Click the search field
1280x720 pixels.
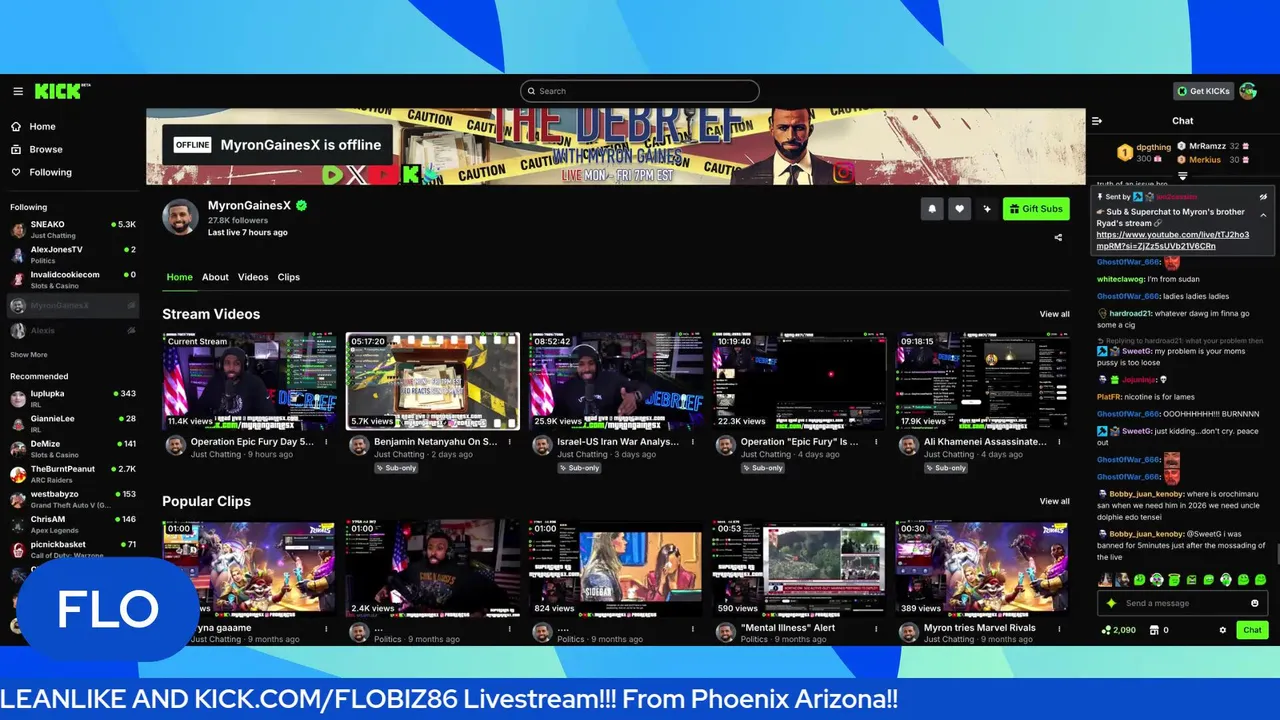pos(640,91)
